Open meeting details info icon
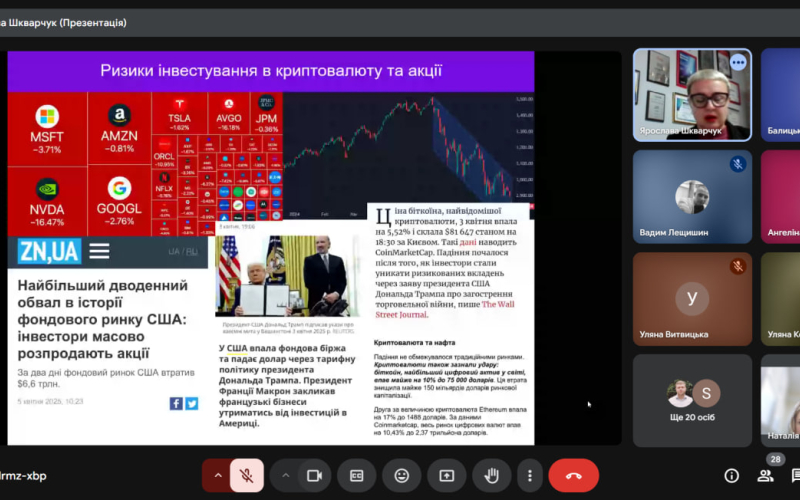Image resolution: width=800 pixels, height=500 pixels. click(731, 476)
